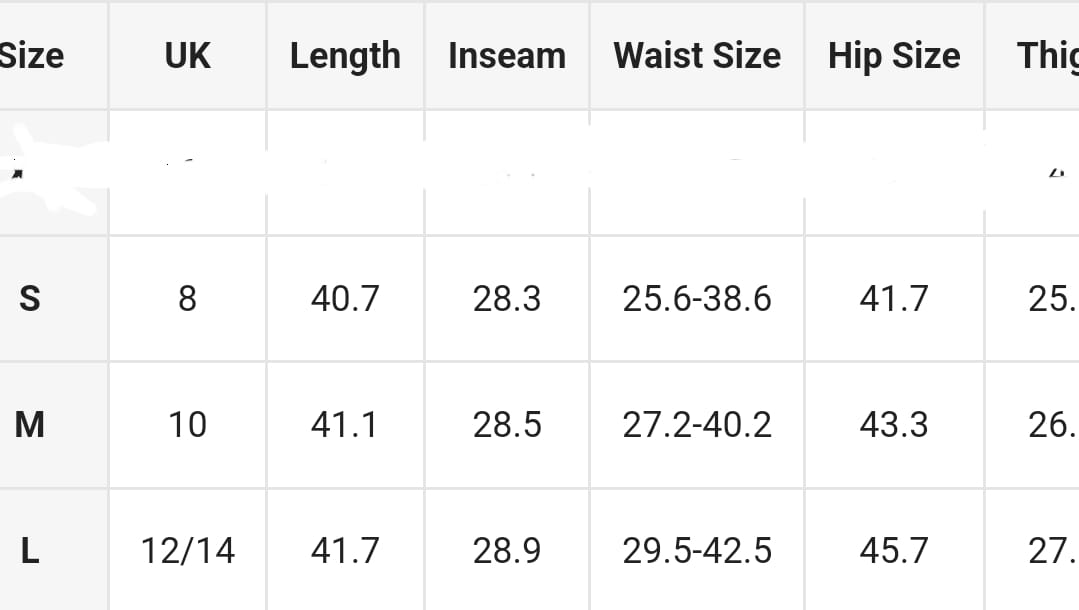1079x610 pixels.
Task: Click the UK size 10 cell
Action: [x=187, y=424]
